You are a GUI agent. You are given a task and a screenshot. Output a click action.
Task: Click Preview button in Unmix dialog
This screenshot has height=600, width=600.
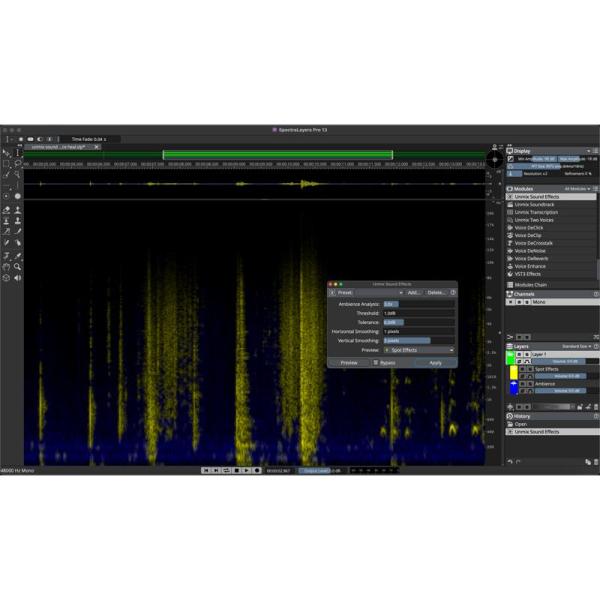(x=349, y=363)
